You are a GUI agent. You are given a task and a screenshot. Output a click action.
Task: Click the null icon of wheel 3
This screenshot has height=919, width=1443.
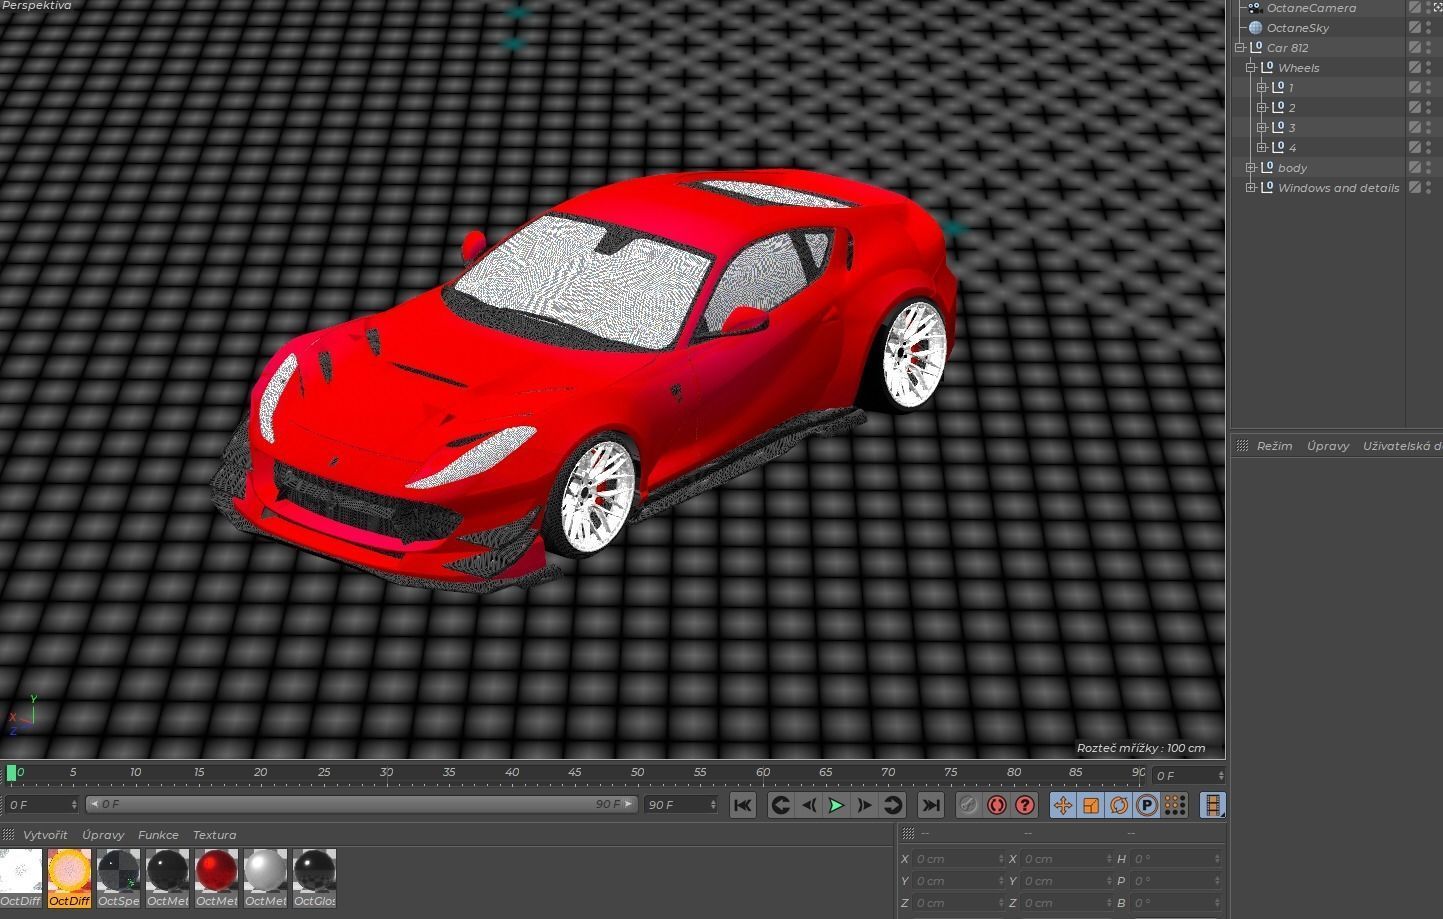[x=1277, y=128]
